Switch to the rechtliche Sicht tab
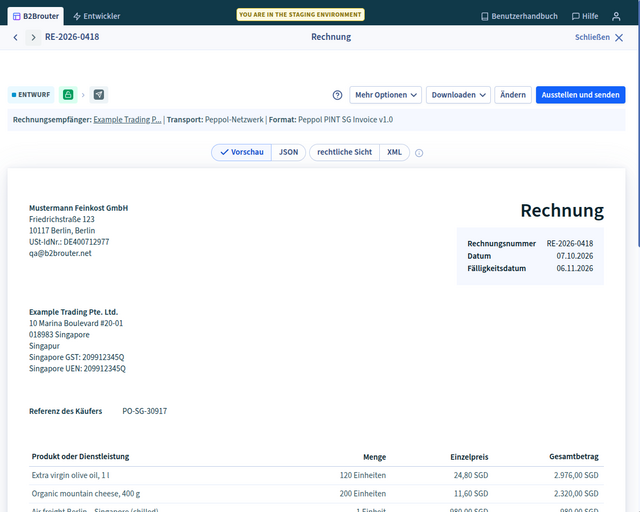This screenshot has width=640, height=512. tap(344, 152)
